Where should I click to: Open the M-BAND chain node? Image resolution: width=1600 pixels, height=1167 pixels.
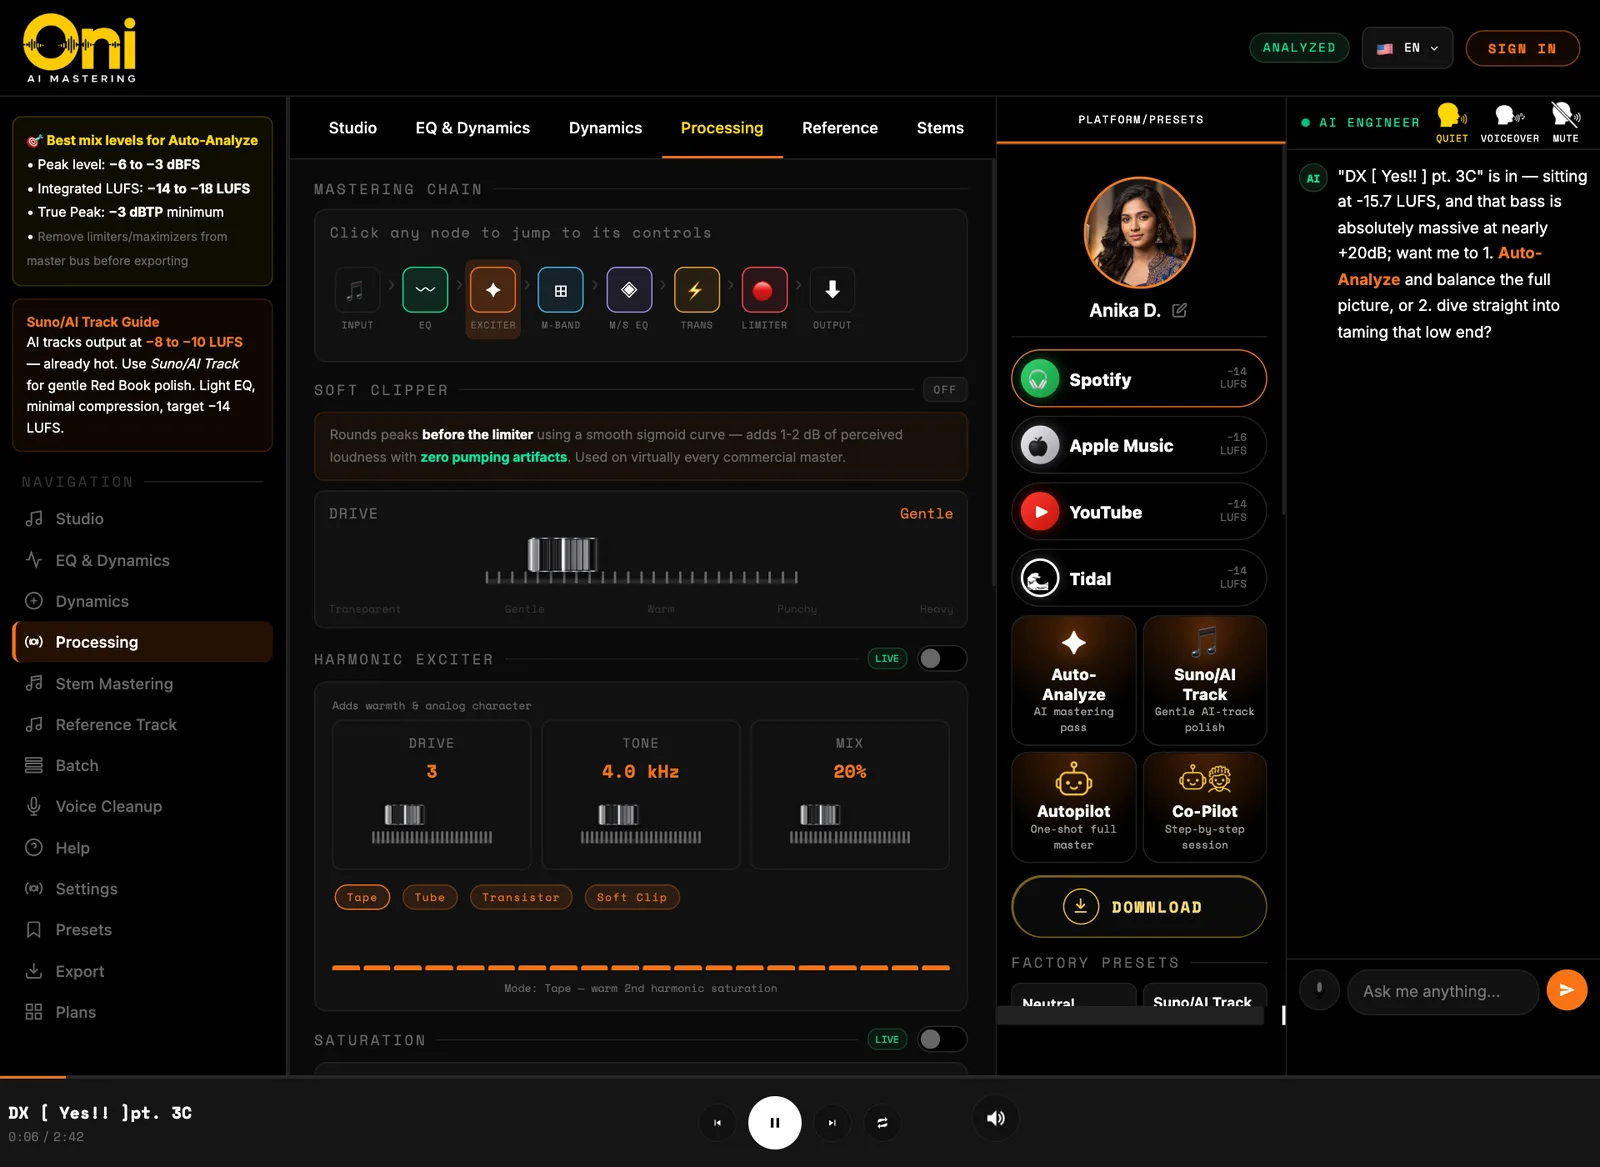tap(561, 298)
